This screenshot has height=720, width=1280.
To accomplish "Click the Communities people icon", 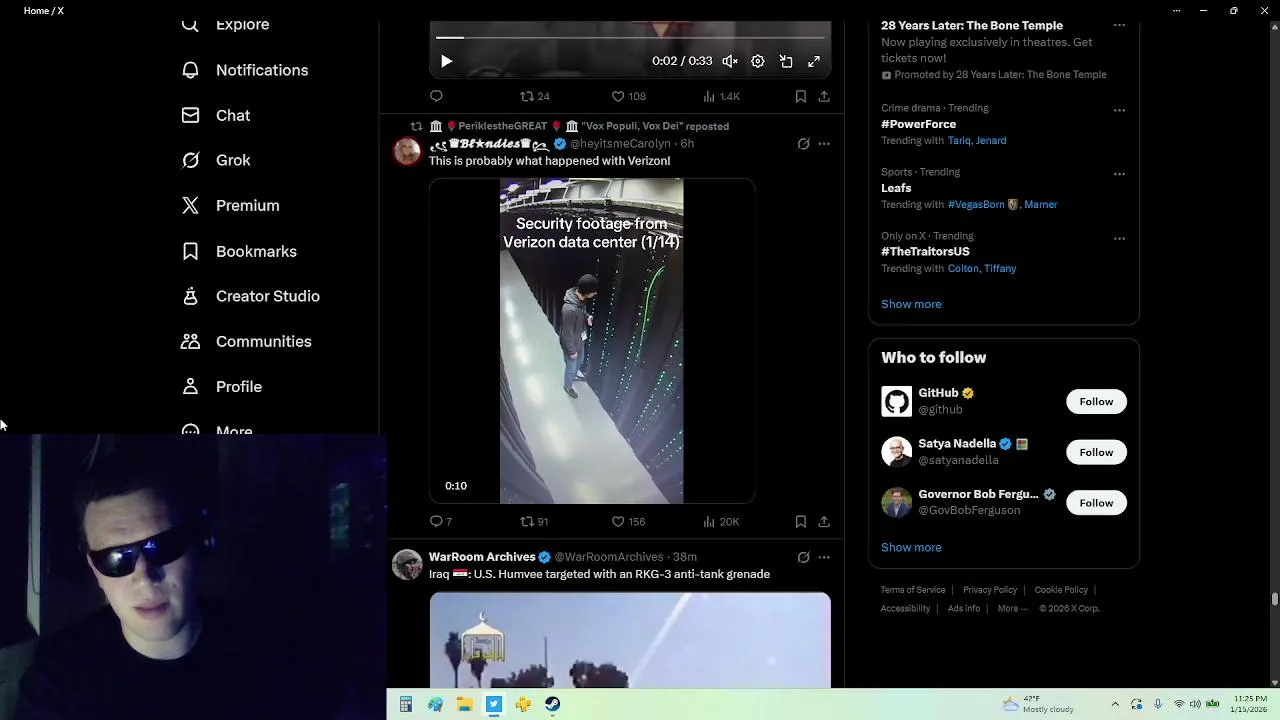I will tap(190, 341).
